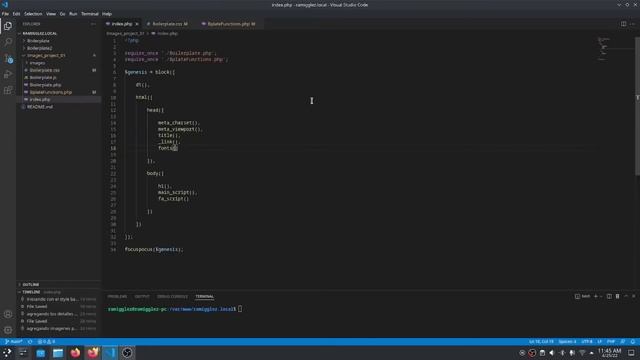Open the volume control in system tray
The image size is (640, 360).
tap(552, 353)
